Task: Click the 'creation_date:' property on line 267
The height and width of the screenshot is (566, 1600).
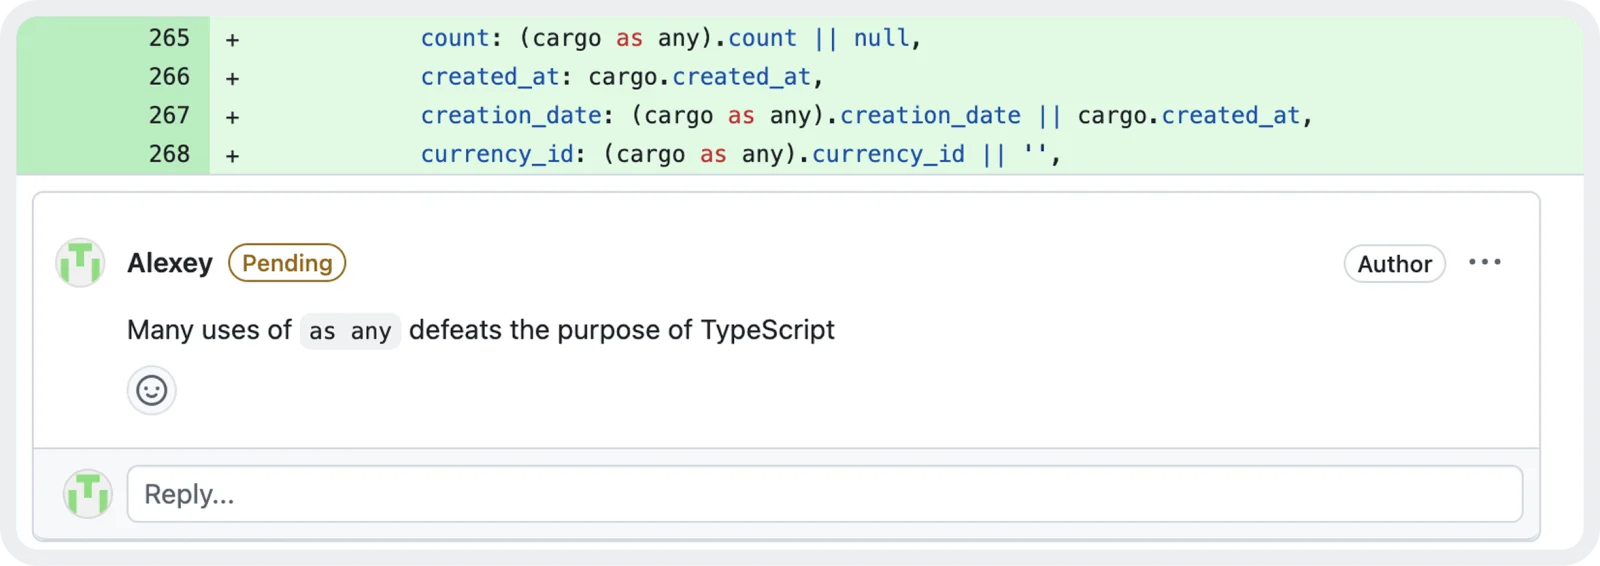Action: 517,116
